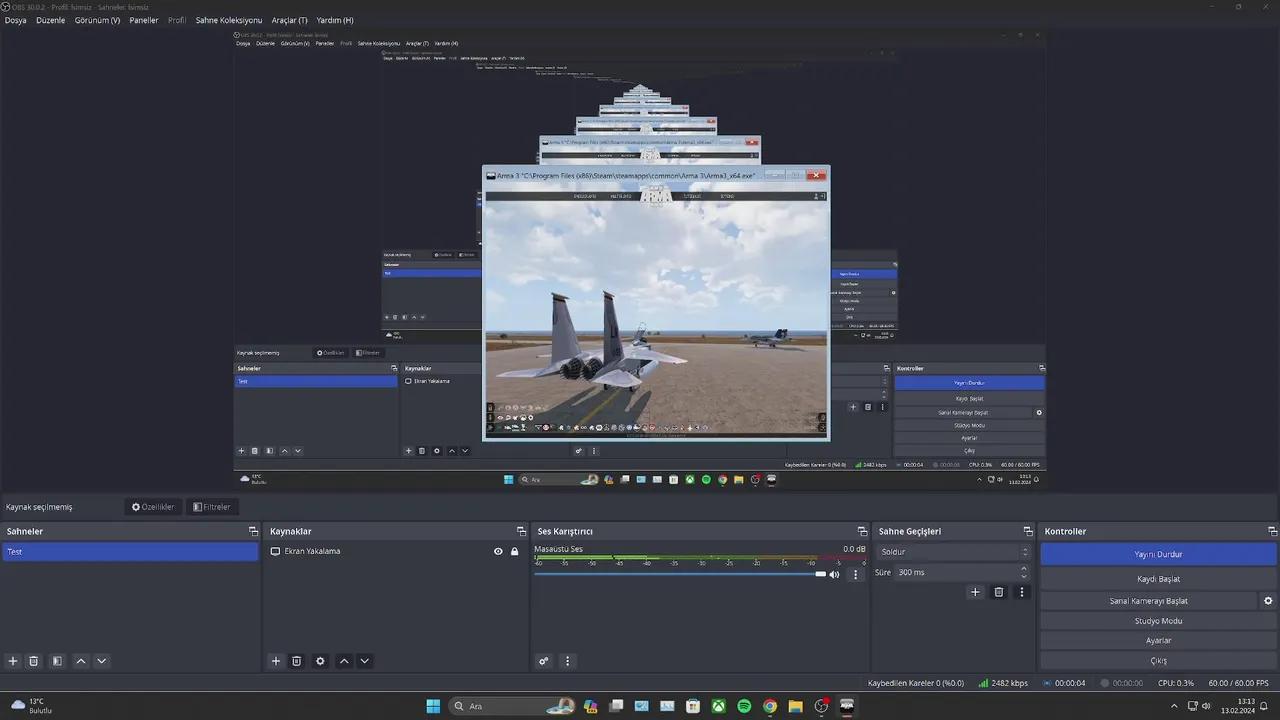Open the Araçlar menu
1280x720 pixels.
coord(290,20)
